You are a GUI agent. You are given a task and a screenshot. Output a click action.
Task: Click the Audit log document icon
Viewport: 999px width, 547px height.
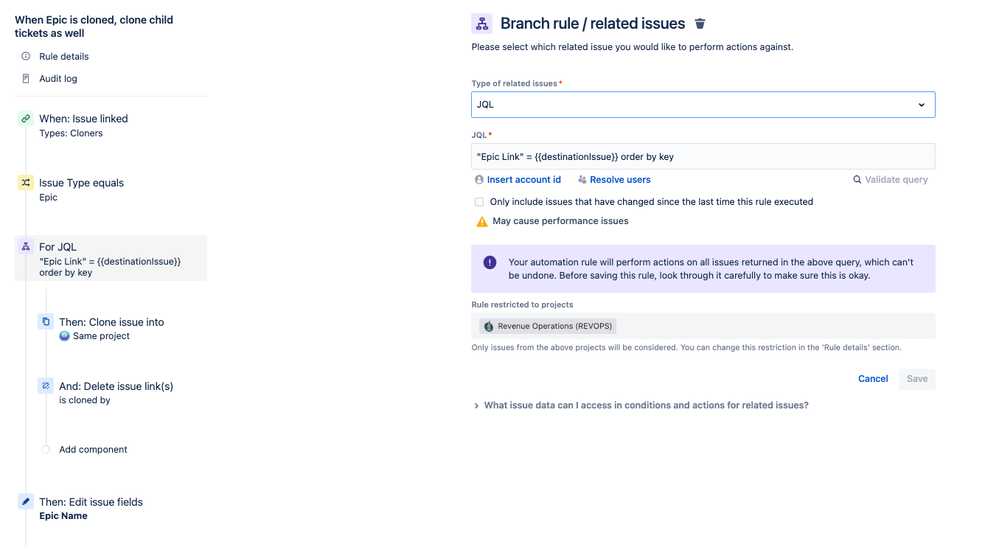point(25,78)
